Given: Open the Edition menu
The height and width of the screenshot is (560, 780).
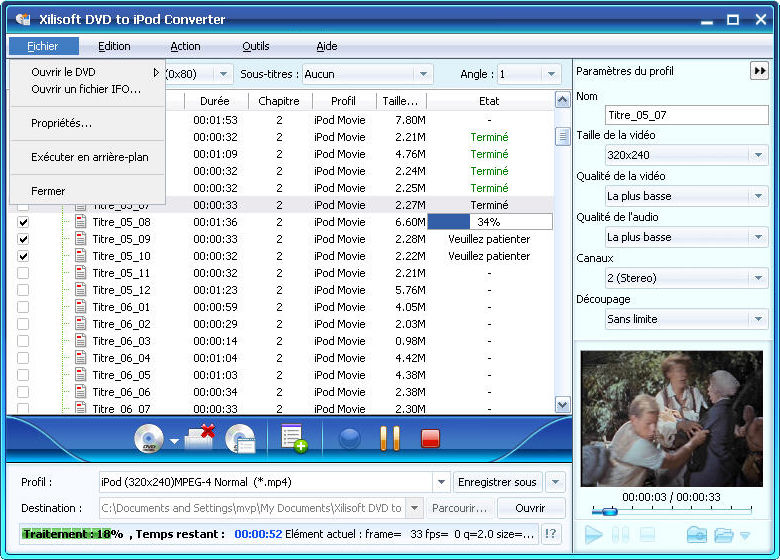Looking at the screenshot, I should (114, 46).
